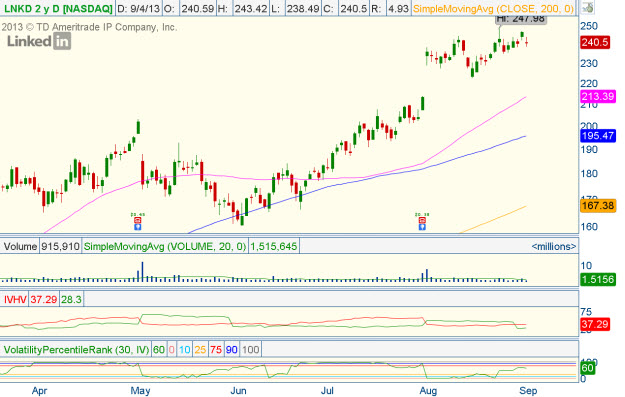Click the 75 label on IVHV axis
Image resolution: width=625 pixels, height=397 pixels.
[x=586, y=311]
